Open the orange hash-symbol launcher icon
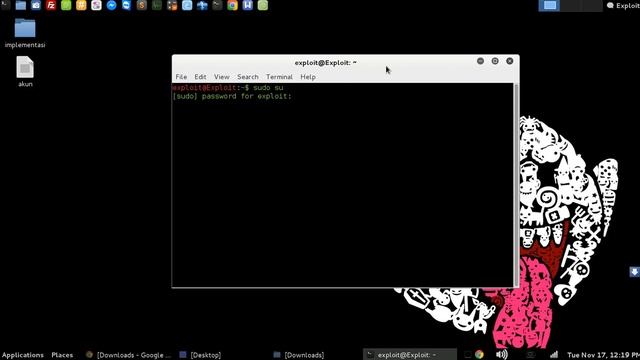The image size is (640, 360). 81,5
